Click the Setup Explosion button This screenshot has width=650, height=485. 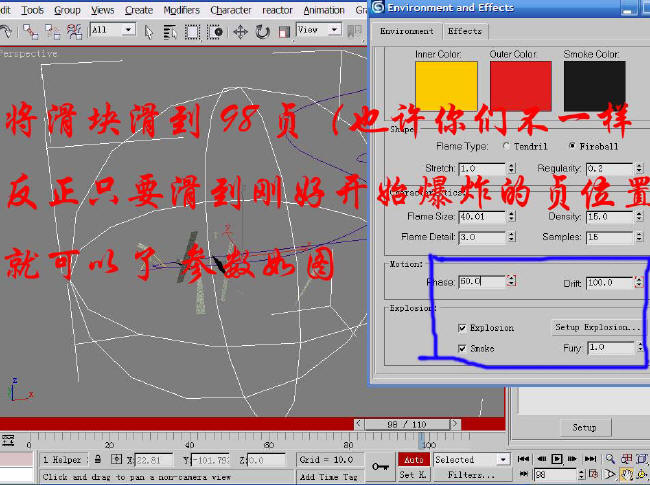pyautogui.click(x=597, y=327)
